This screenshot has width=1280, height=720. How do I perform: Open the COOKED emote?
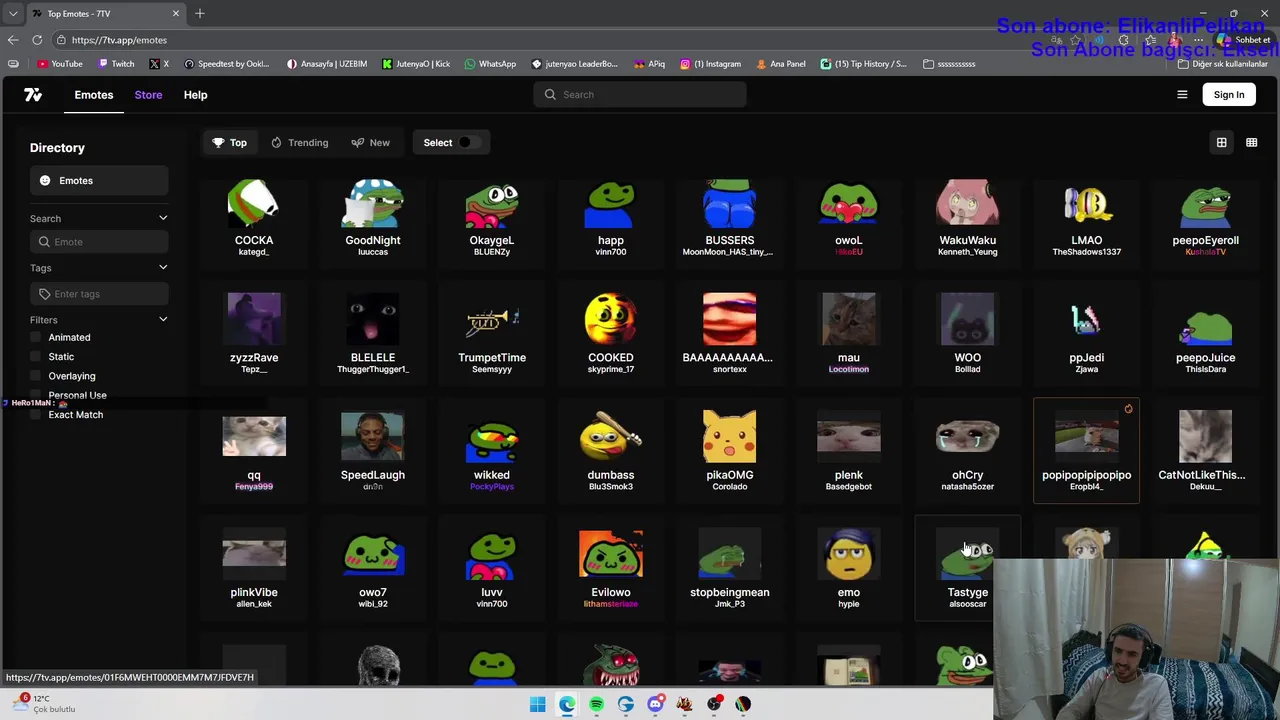(611, 334)
